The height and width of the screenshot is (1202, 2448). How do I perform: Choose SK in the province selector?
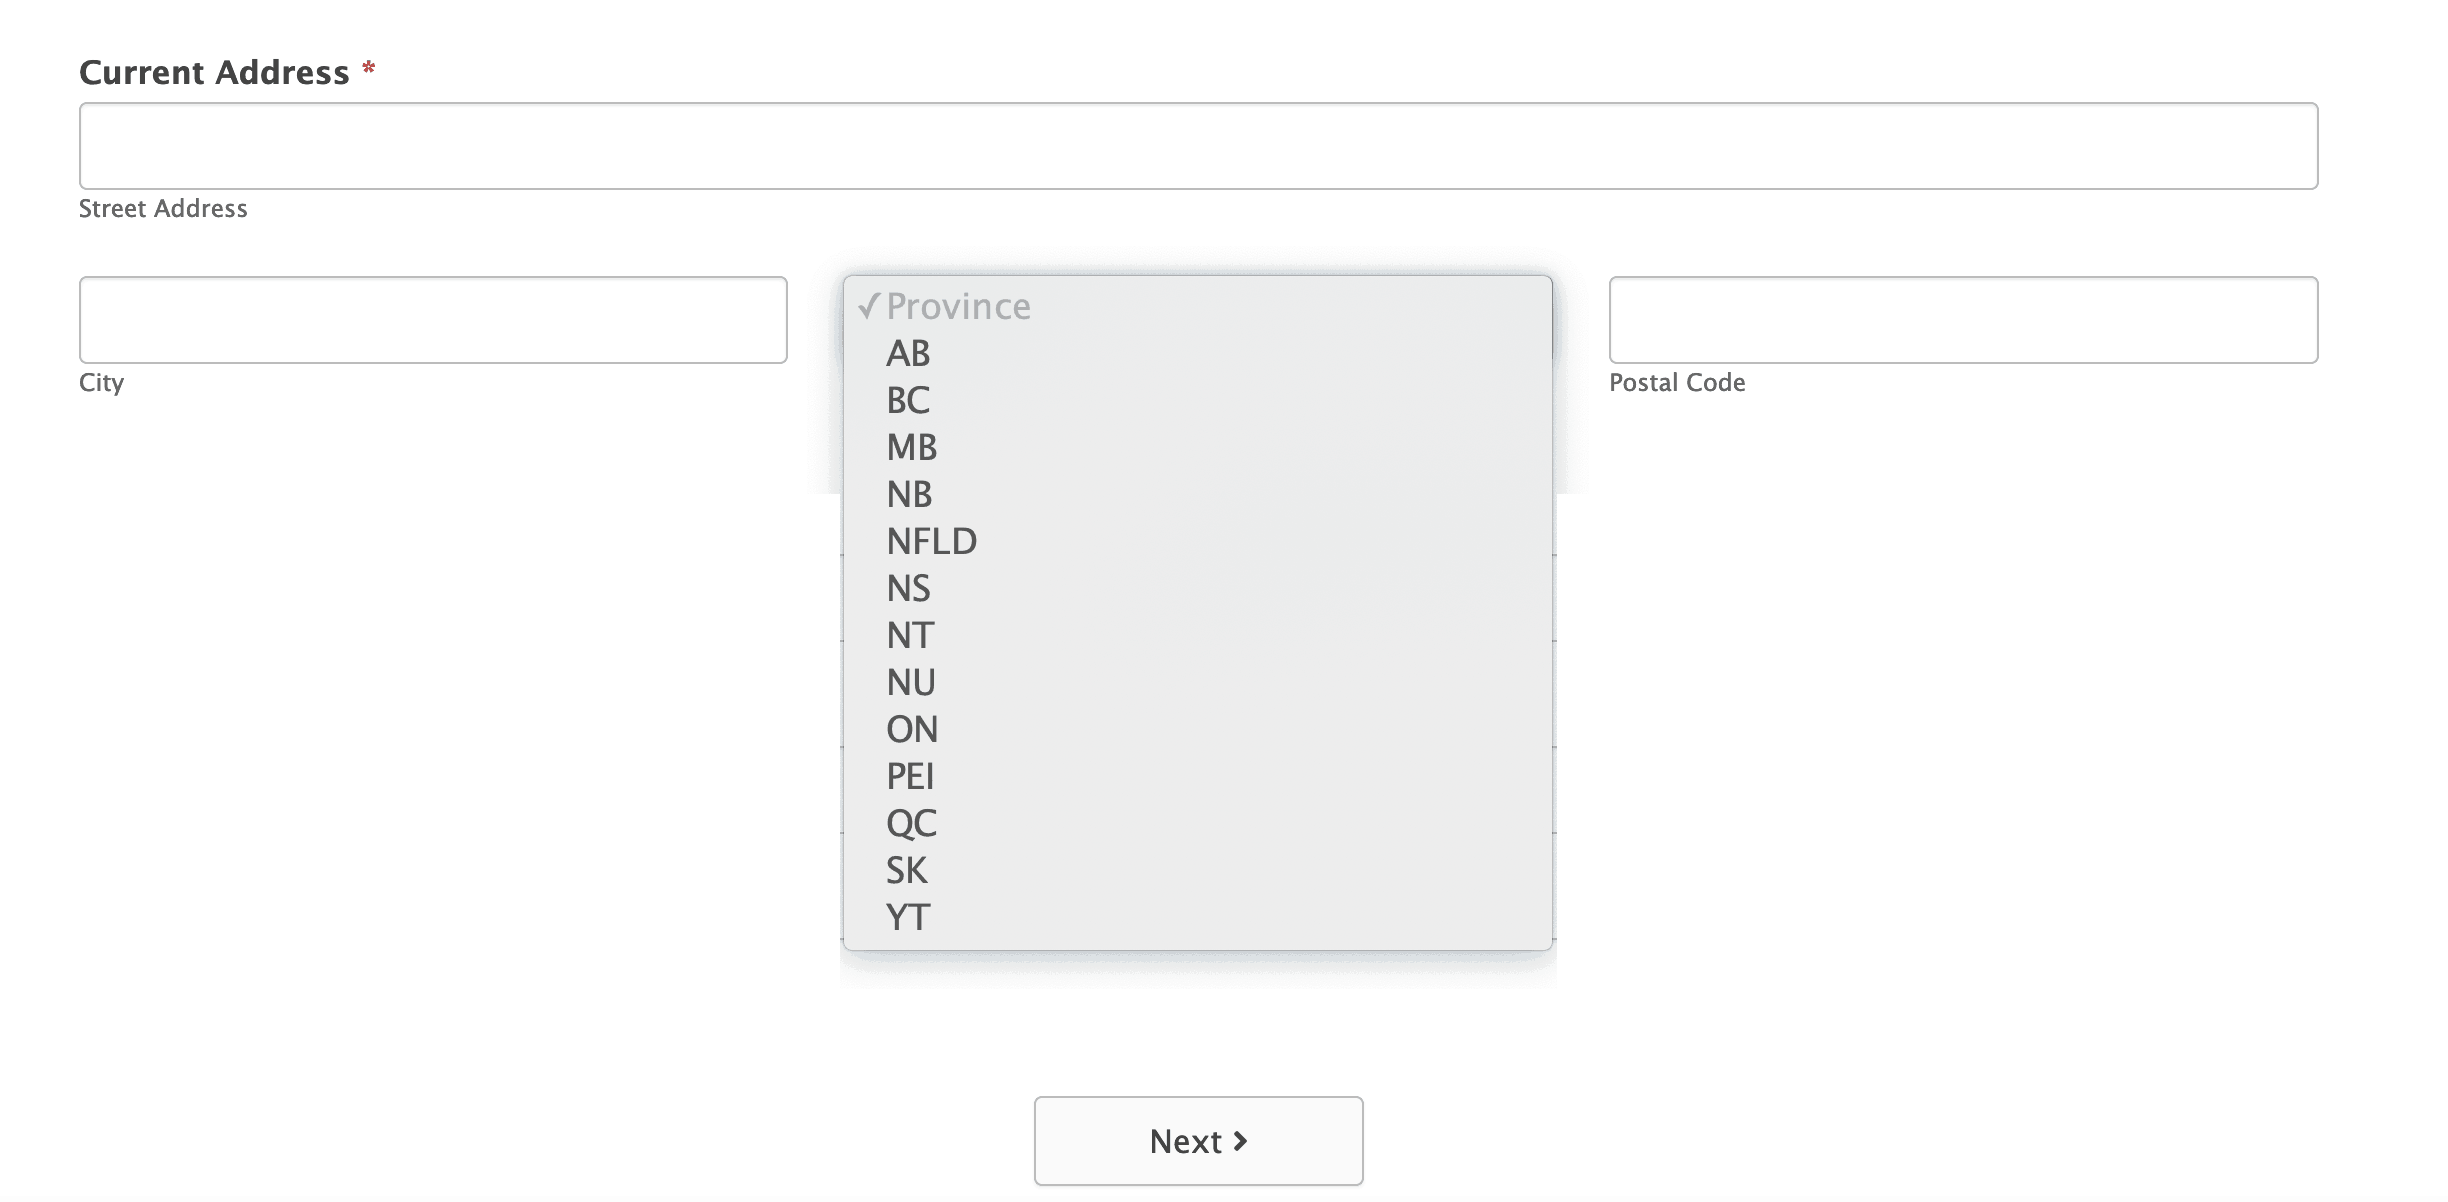tap(905, 869)
